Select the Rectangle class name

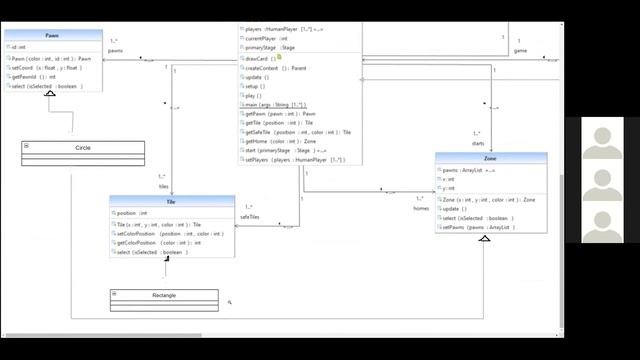click(x=164, y=295)
